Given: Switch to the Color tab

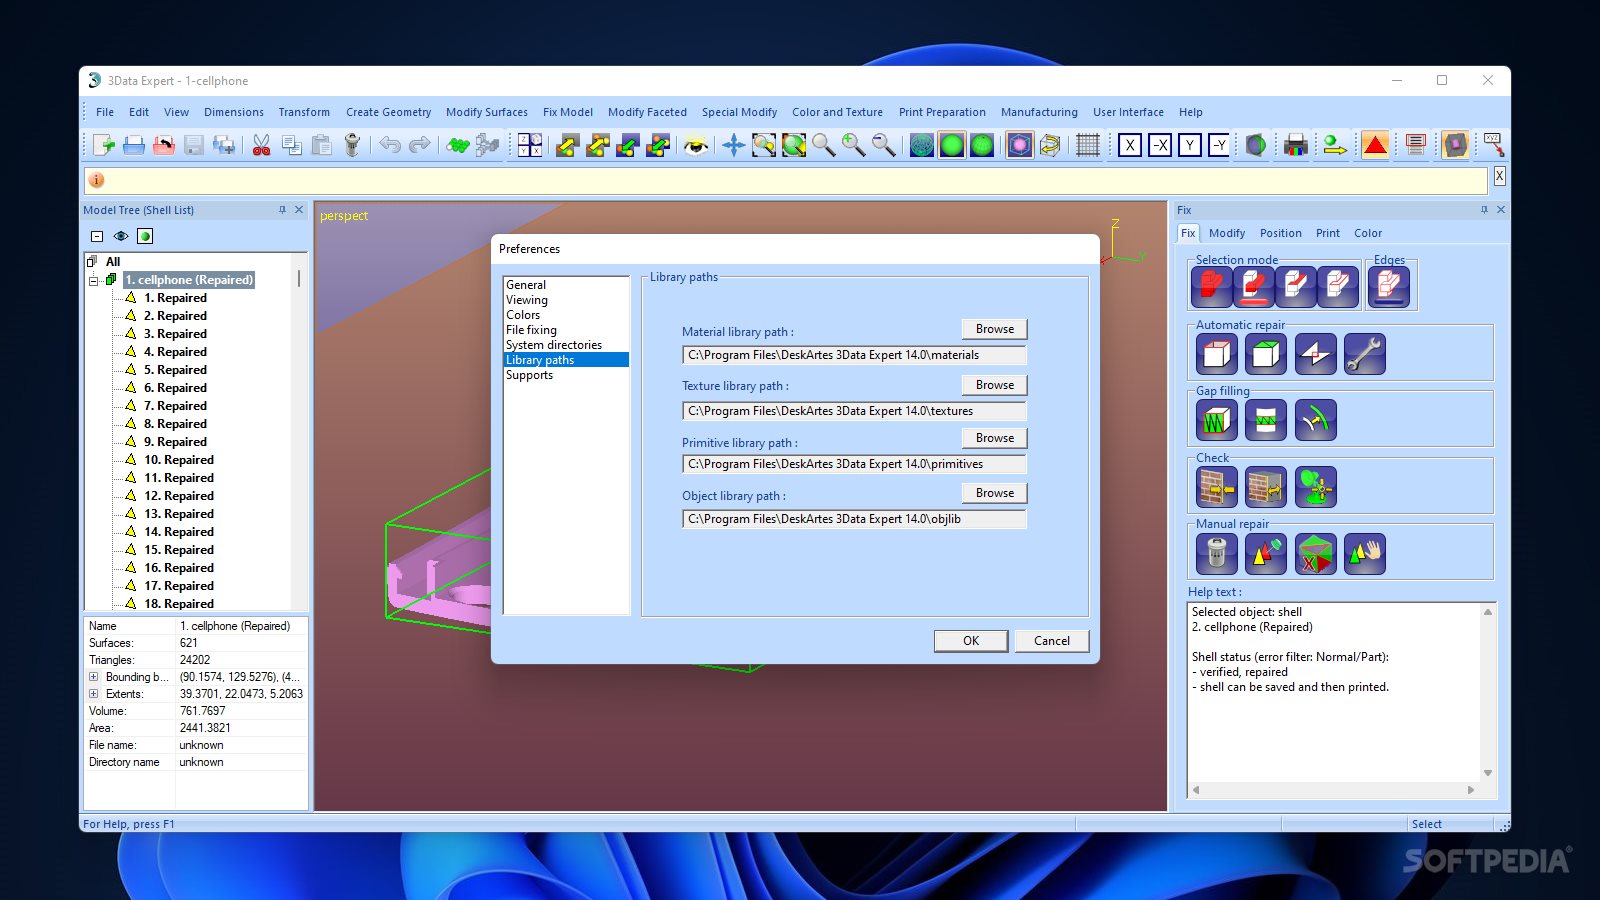Looking at the screenshot, I should click(1368, 233).
